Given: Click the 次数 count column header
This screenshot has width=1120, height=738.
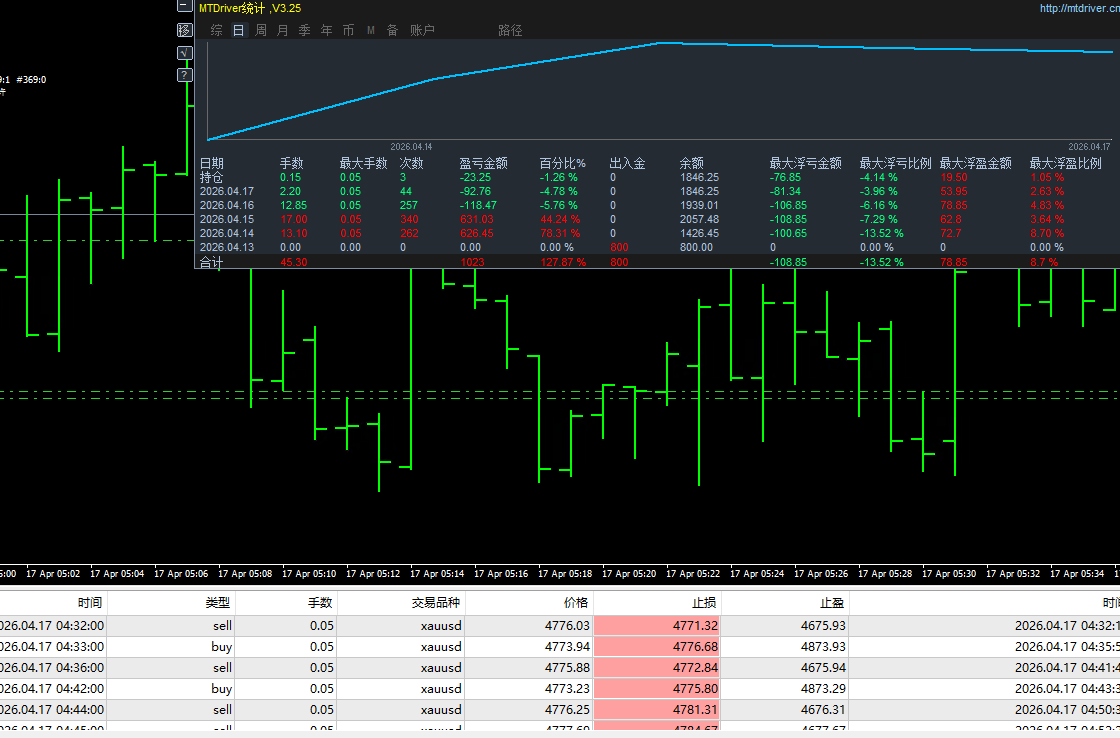Looking at the screenshot, I should pos(411,164).
